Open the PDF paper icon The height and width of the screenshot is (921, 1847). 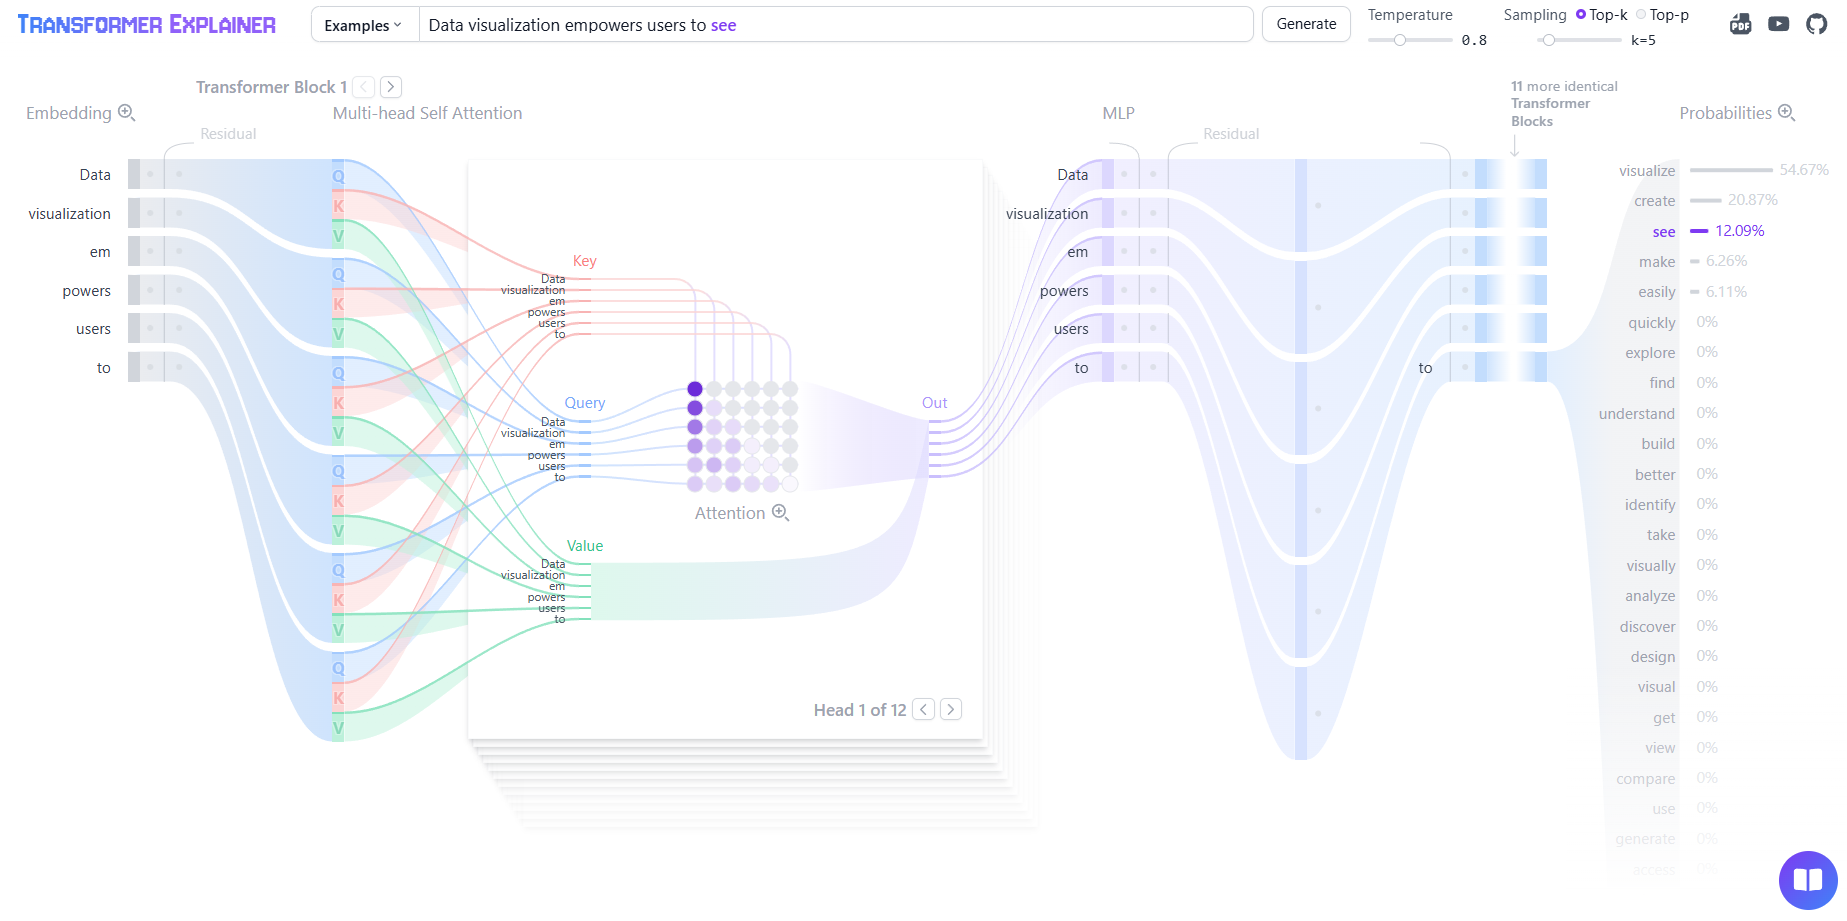tap(1740, 24)
